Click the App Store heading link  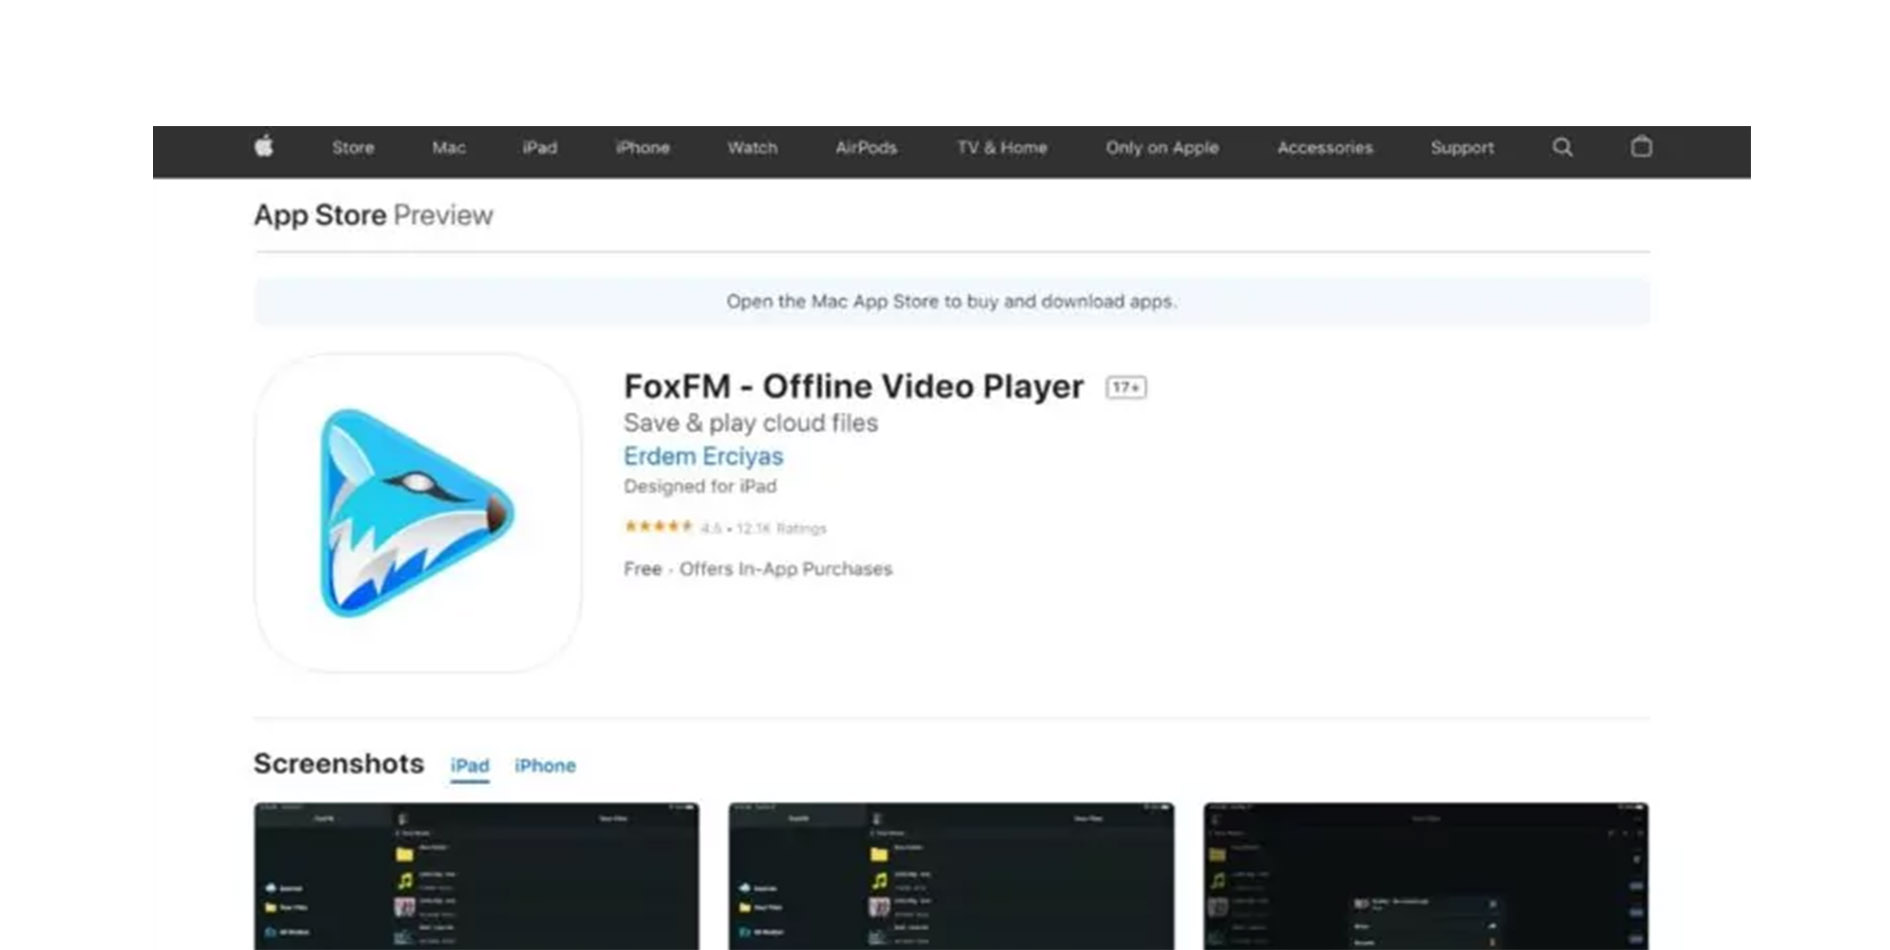[320, 215]
